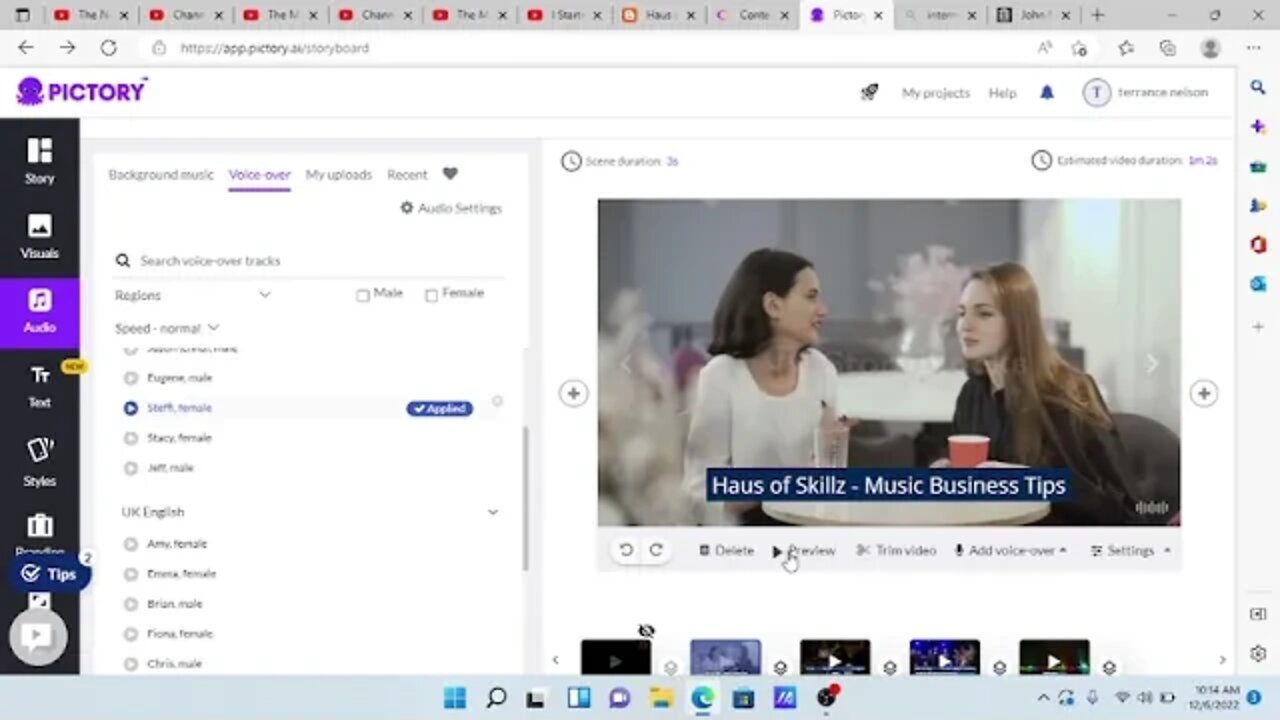Open the Edge sidebar search icon

[x=1258, y=88]
